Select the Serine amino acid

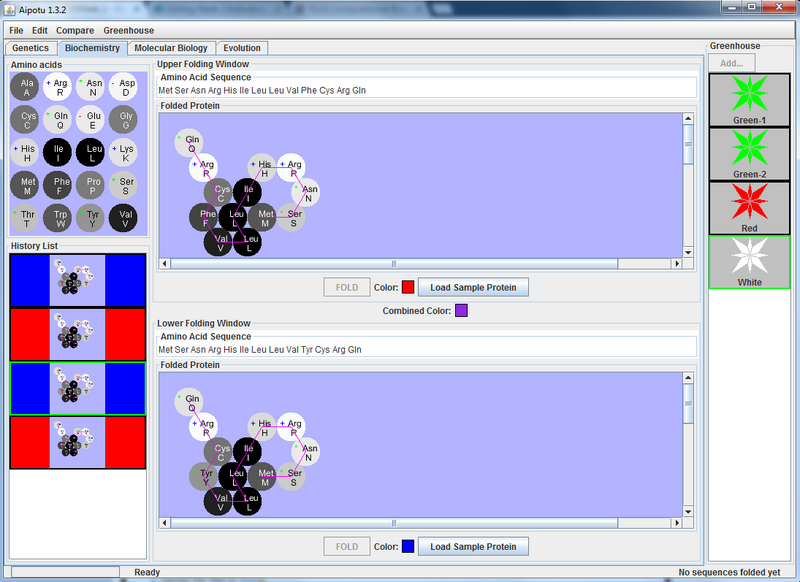(124, 186)
